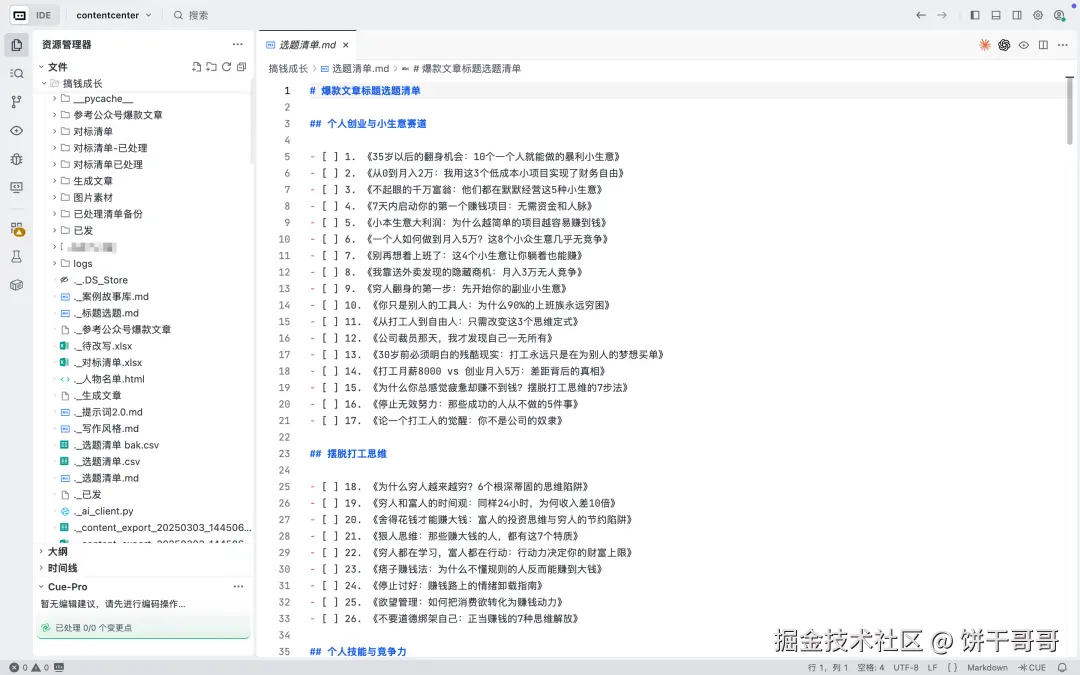Open the Search view in activity bar
Image resolution: width=1080 pixels, height=675 pixels.
click(17, 73)
